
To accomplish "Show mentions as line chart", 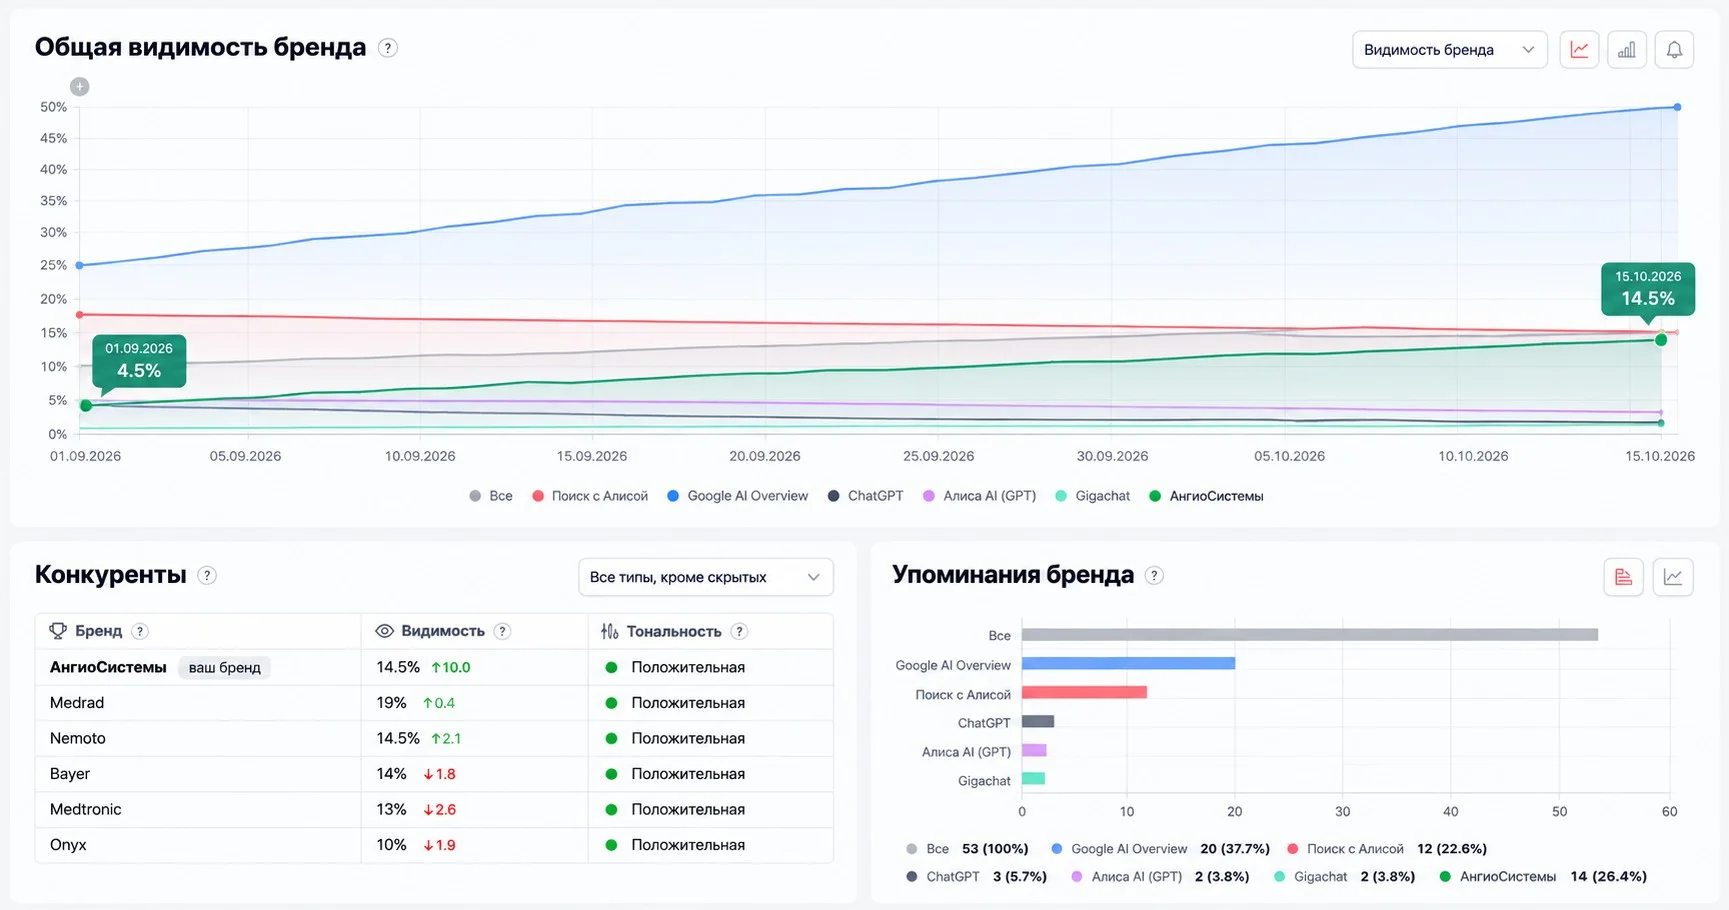I will click(x=1673, y=577).
